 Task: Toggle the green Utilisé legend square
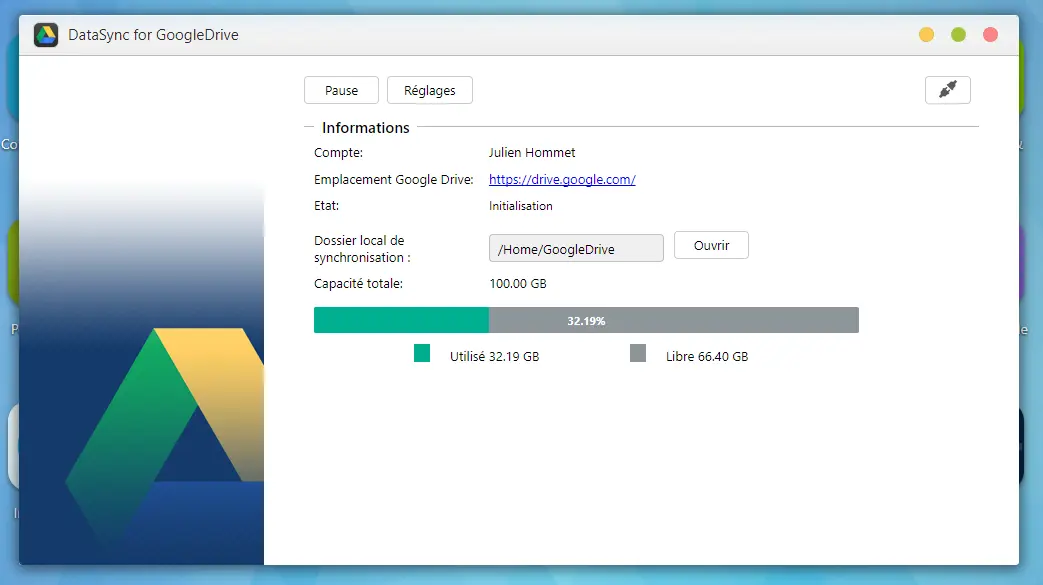(x=421, y=353)
